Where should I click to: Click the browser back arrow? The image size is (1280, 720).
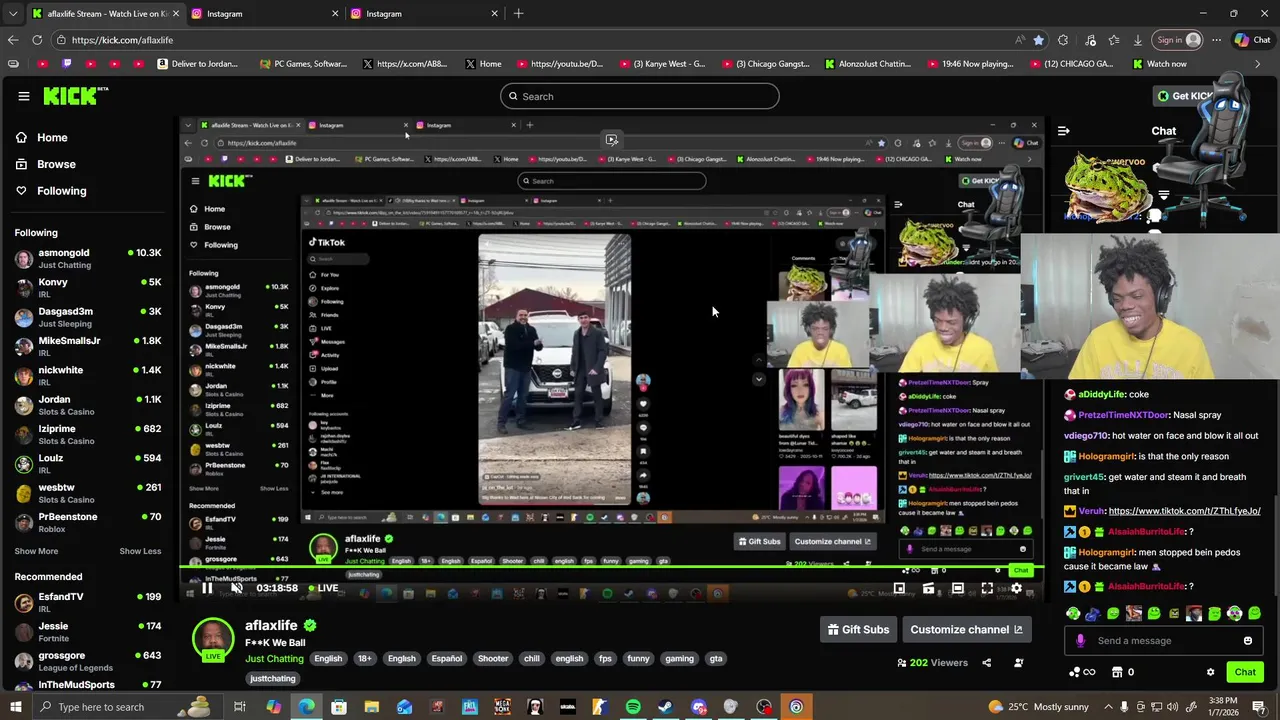click(12, 40)
